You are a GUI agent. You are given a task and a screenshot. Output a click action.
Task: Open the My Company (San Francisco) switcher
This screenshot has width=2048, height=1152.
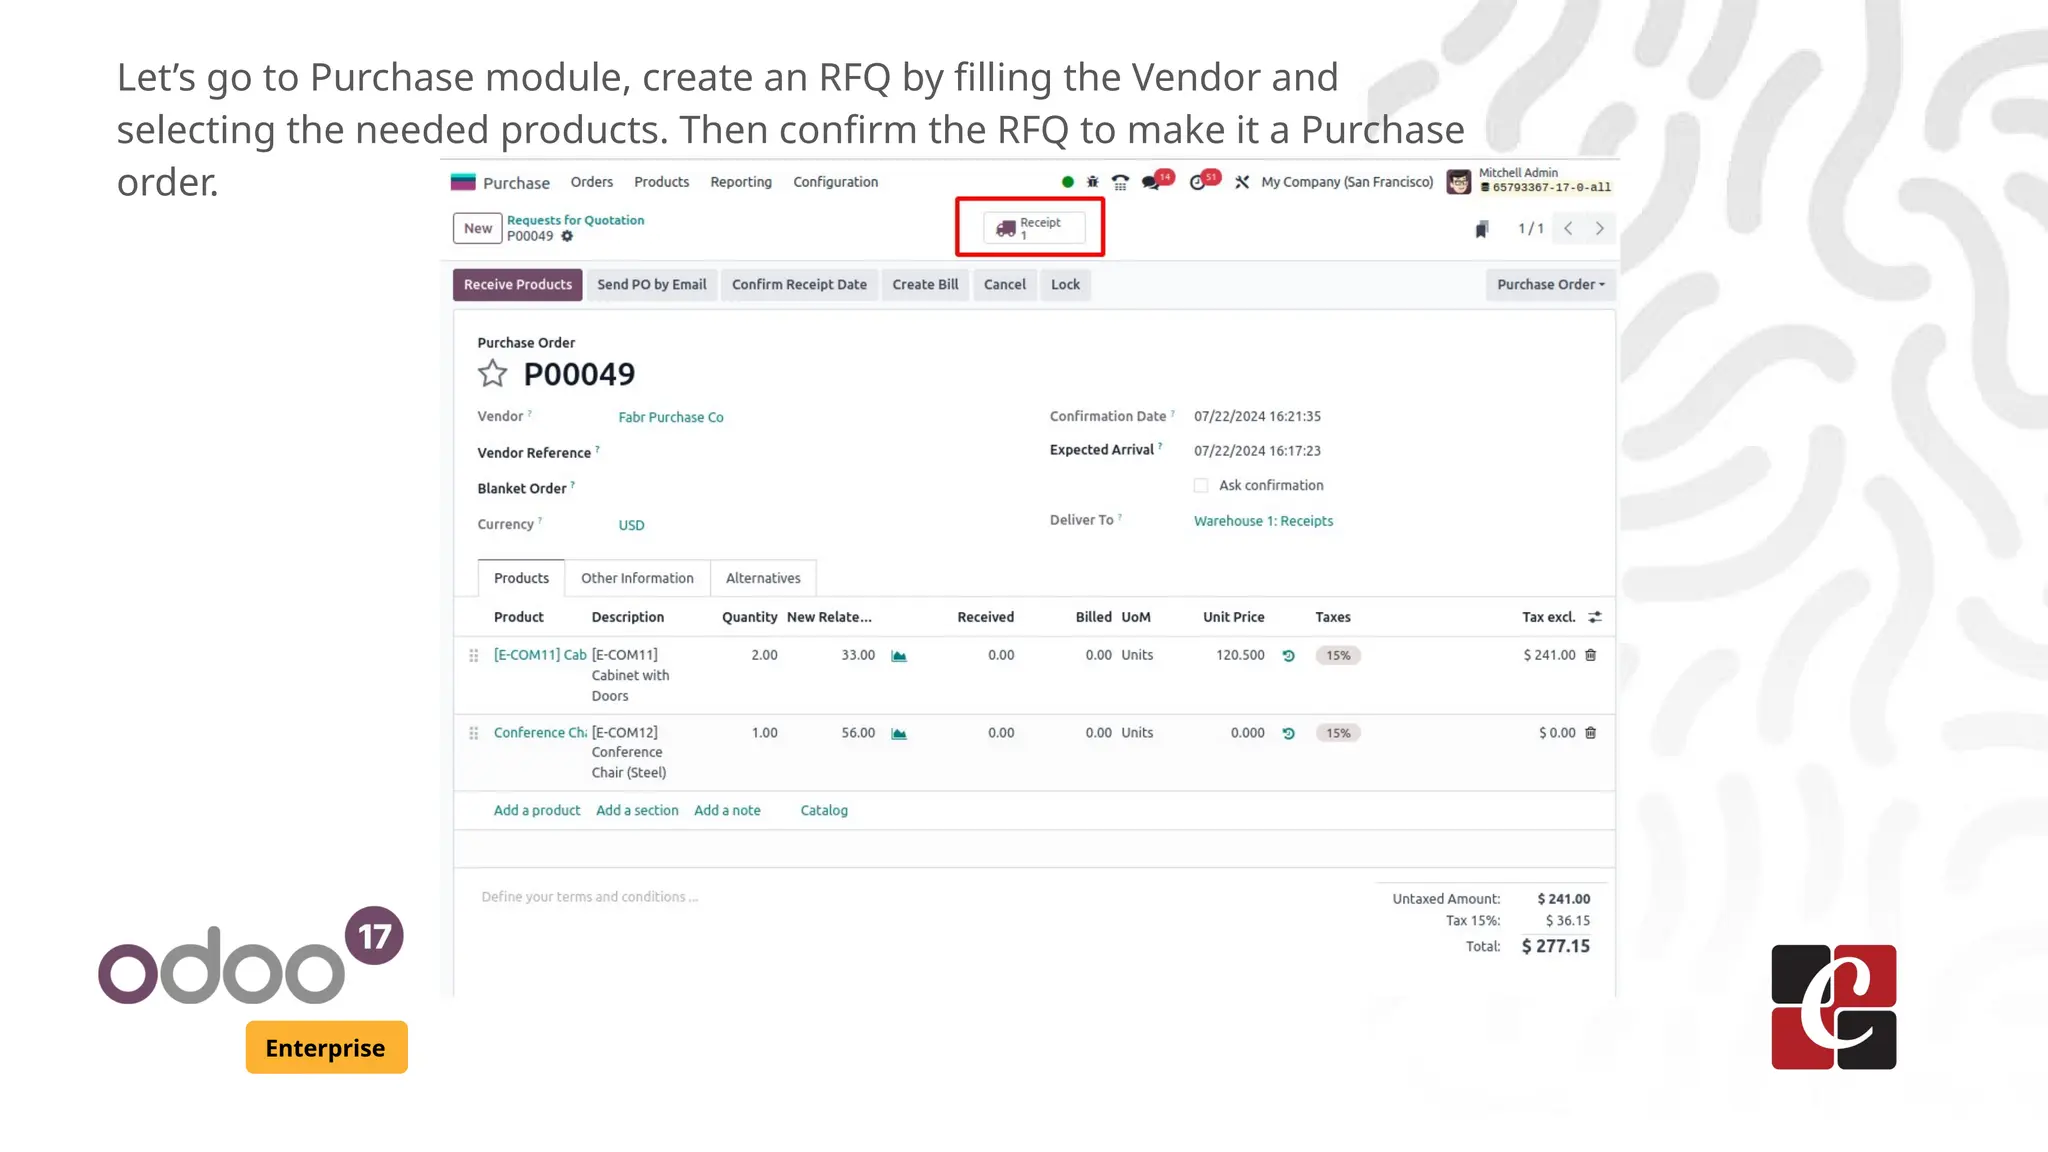click(1346, 182)
